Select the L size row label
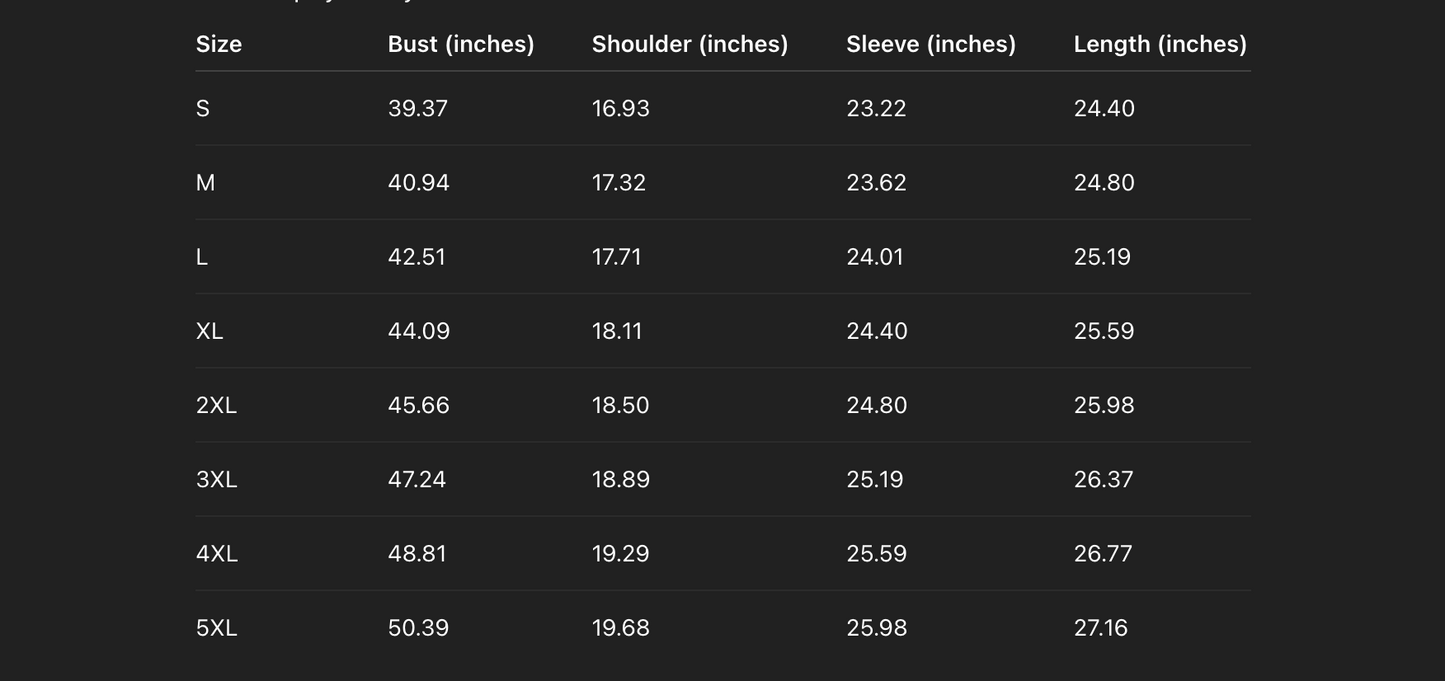The height and width of the screenshot is (681, 1445). [x=202, y=257]
